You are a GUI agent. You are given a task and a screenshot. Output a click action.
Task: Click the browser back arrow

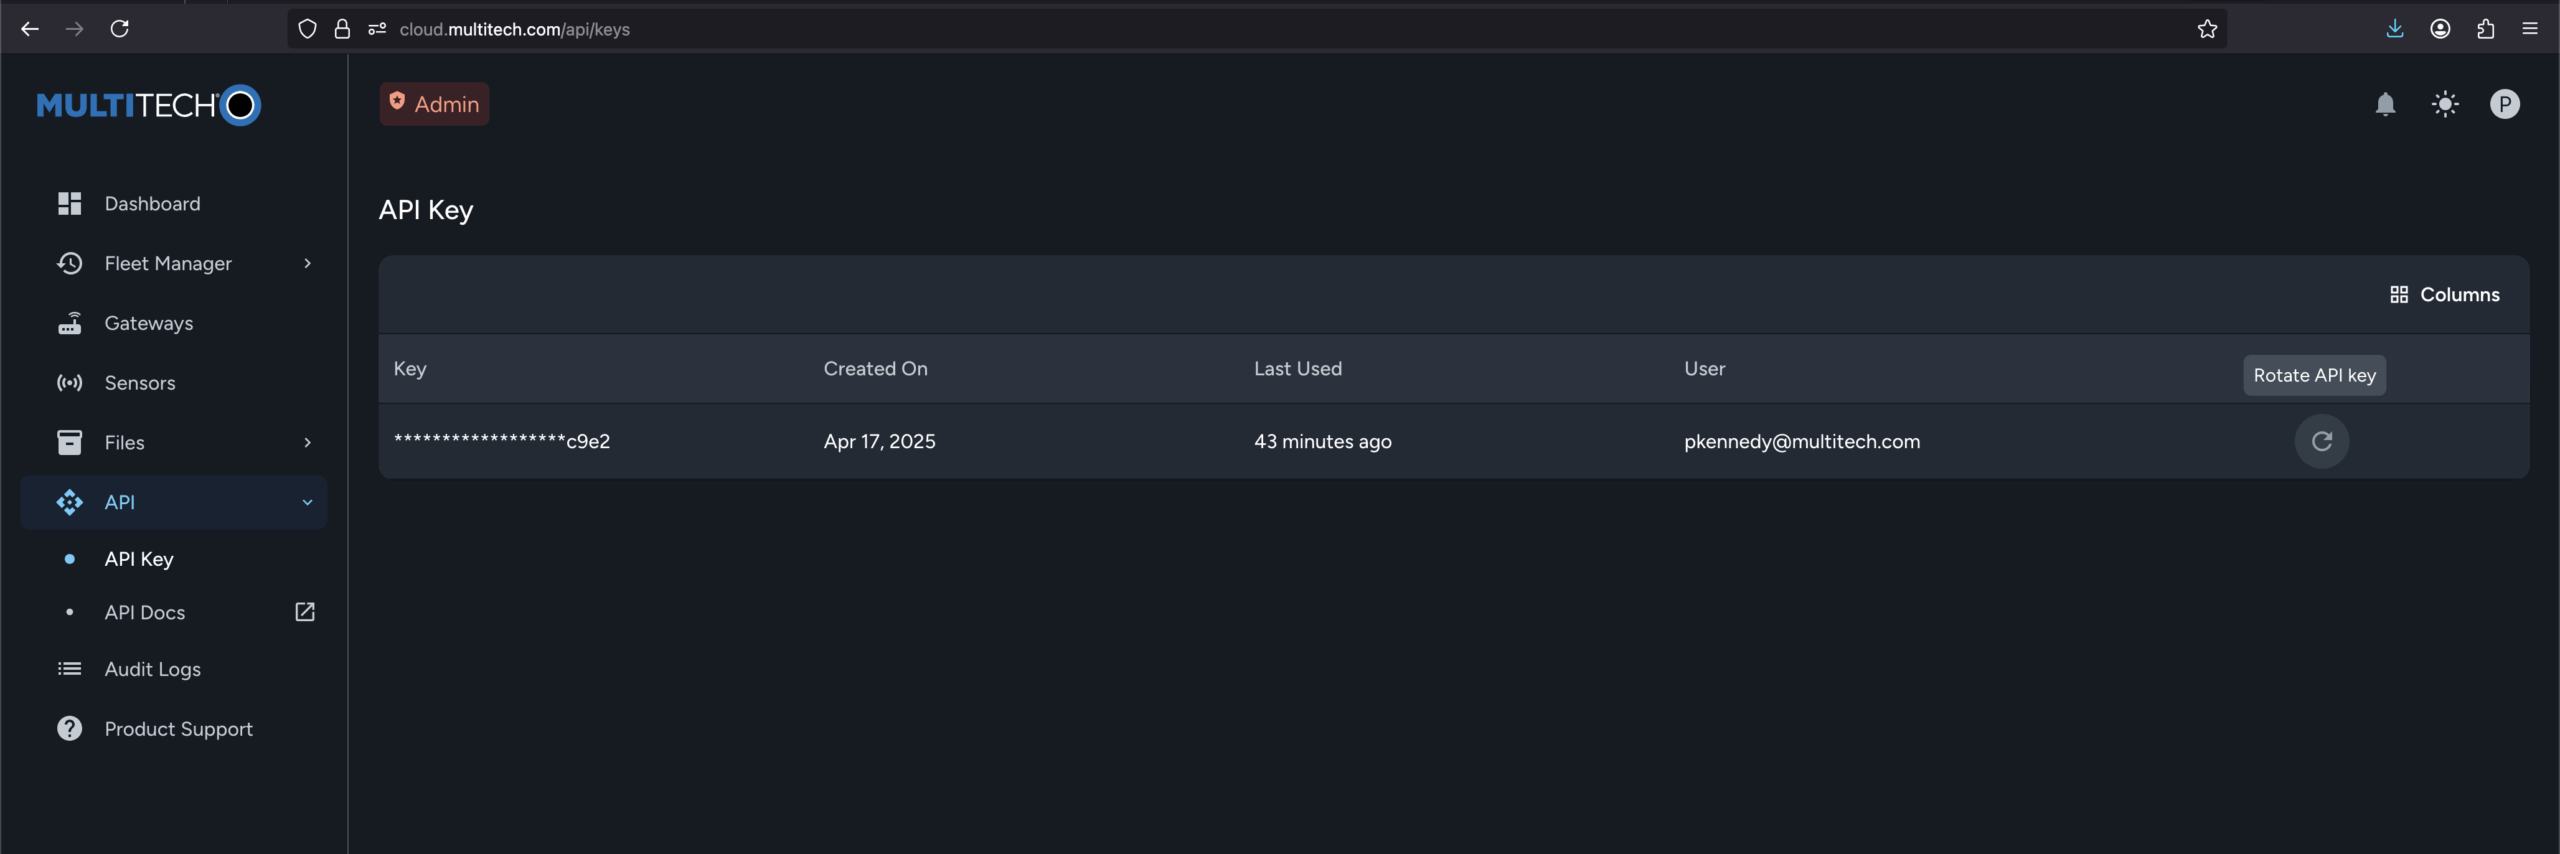tap(30, 29)
